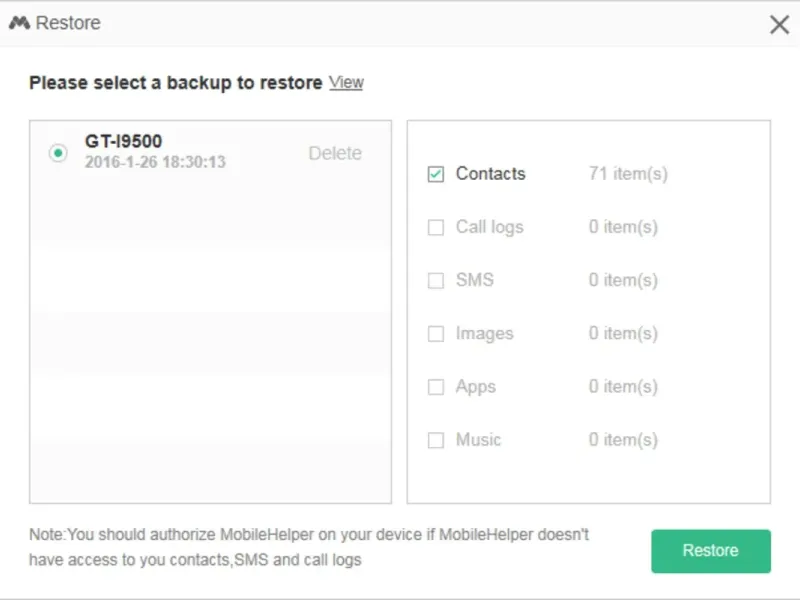Click the GT-I9500 backup name text
The image size is (800, 600).
tap(123, 142)
